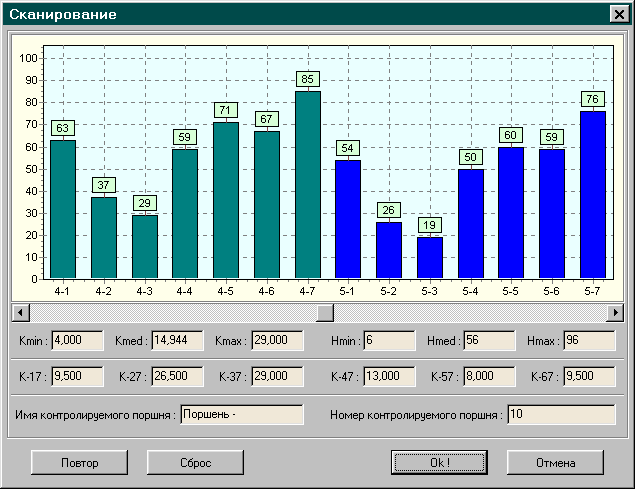Focus the Имя контролируемого поршня field
This screenshot has height=489, width=635.
tap(241, 414)
